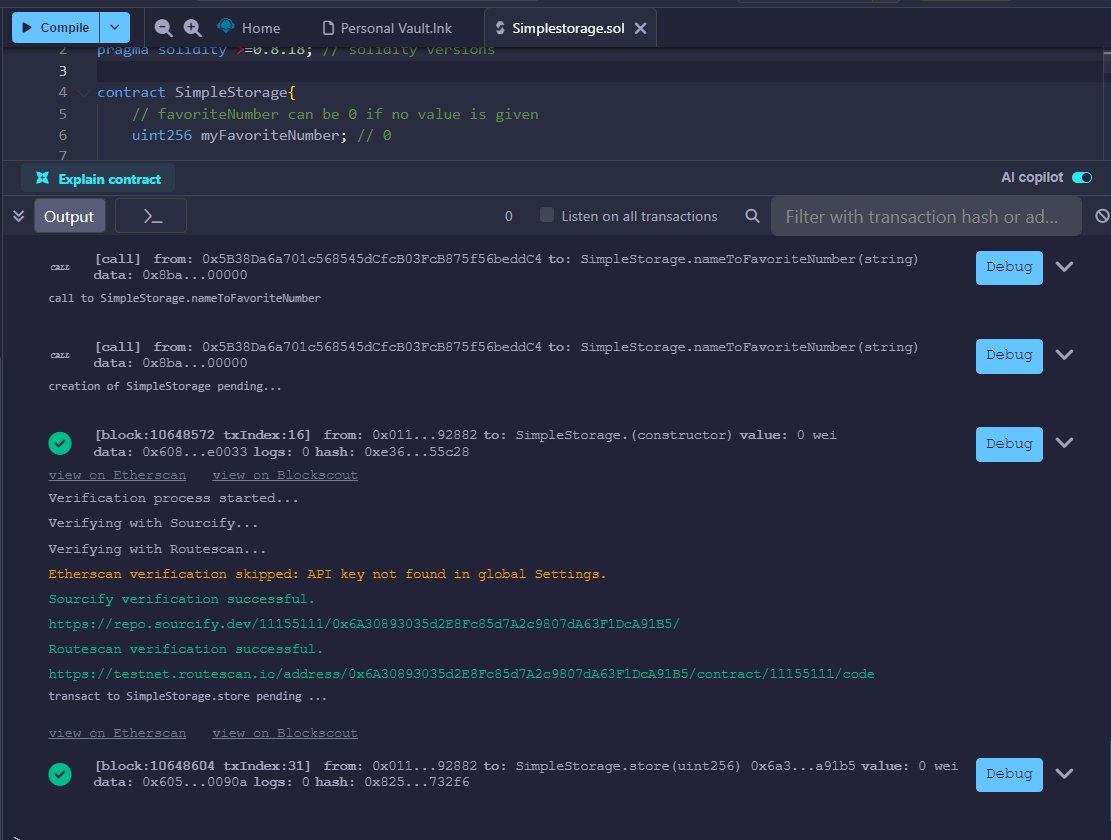Debug the first nameToFavoriteNumber call
This screenshot has width=1111, height=840.
tap(1009, 267)
